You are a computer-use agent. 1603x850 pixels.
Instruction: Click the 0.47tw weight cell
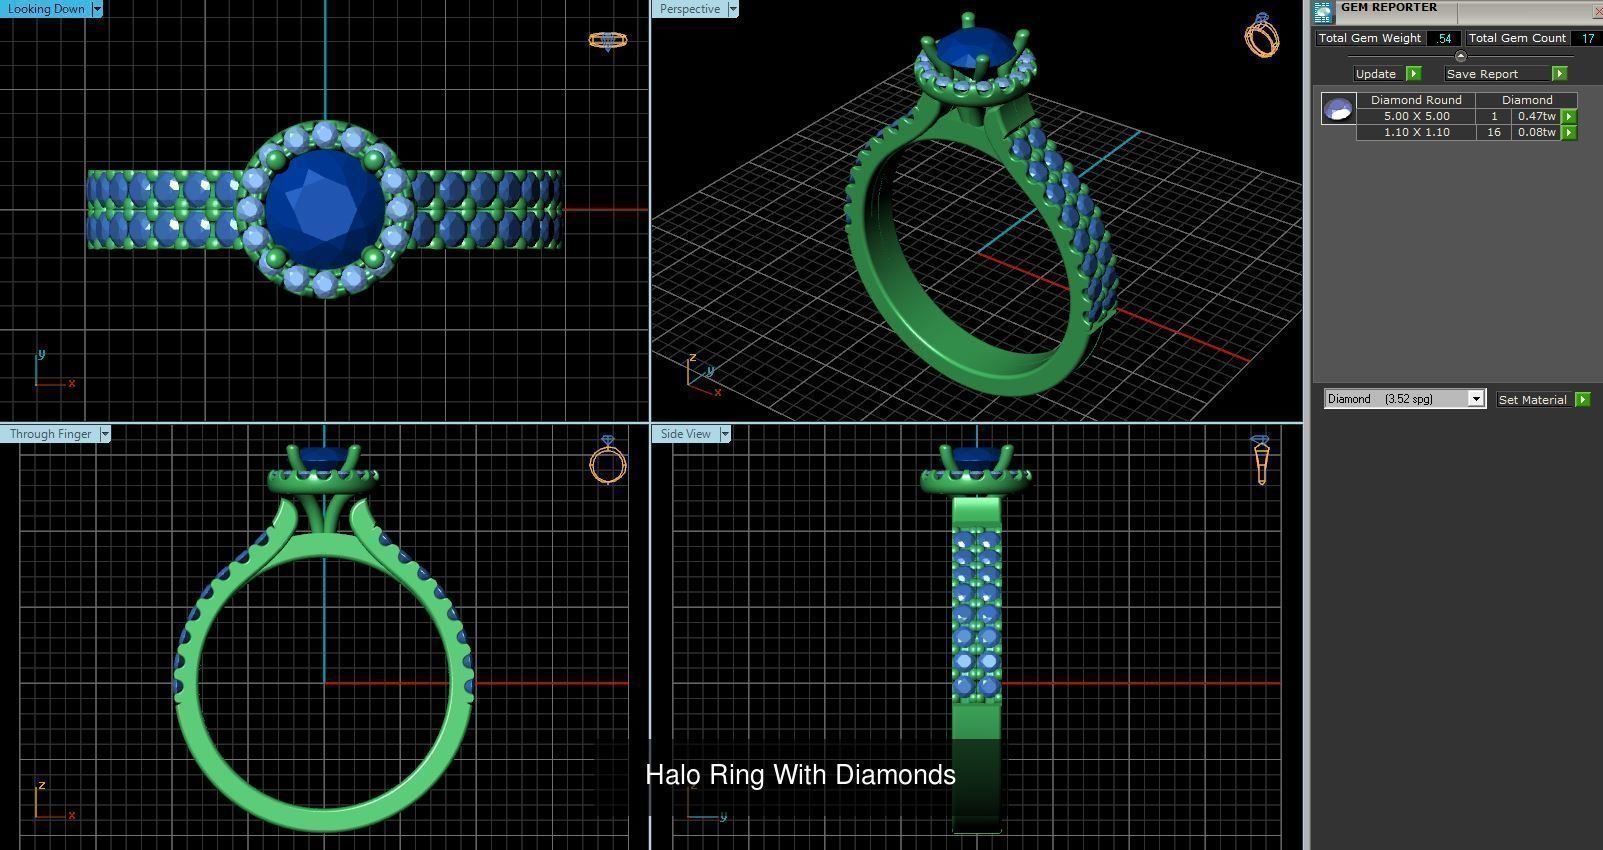click(x=1536, y=116)
